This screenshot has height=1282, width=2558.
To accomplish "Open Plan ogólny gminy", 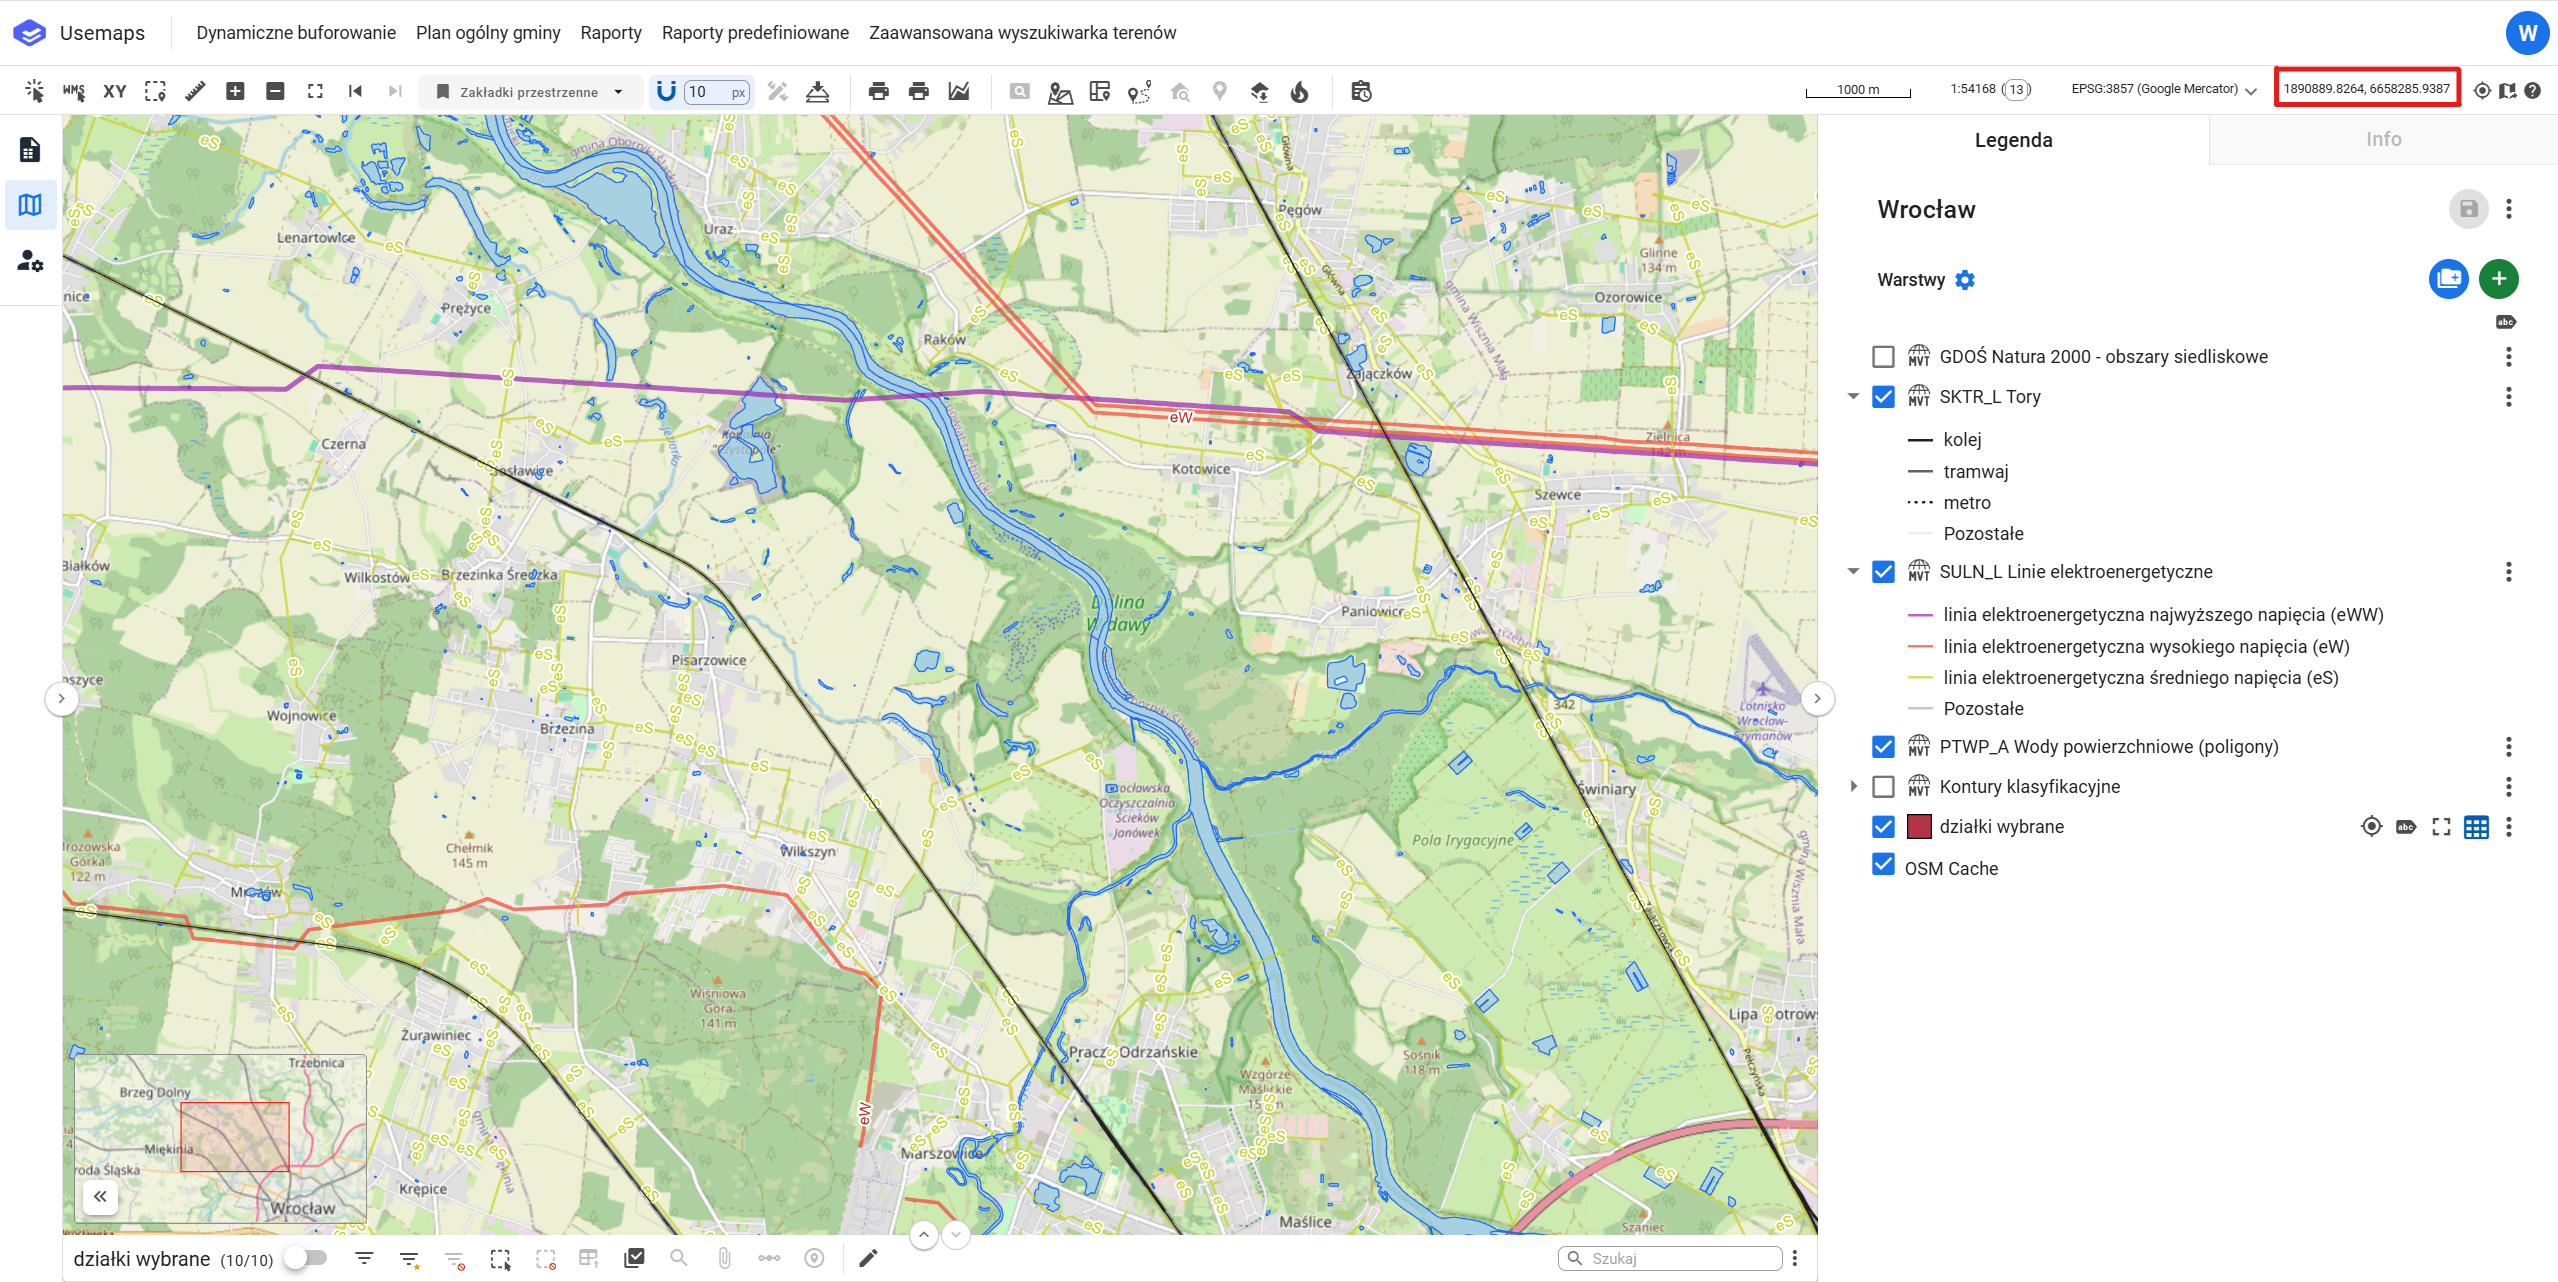I will coord(488,33).
